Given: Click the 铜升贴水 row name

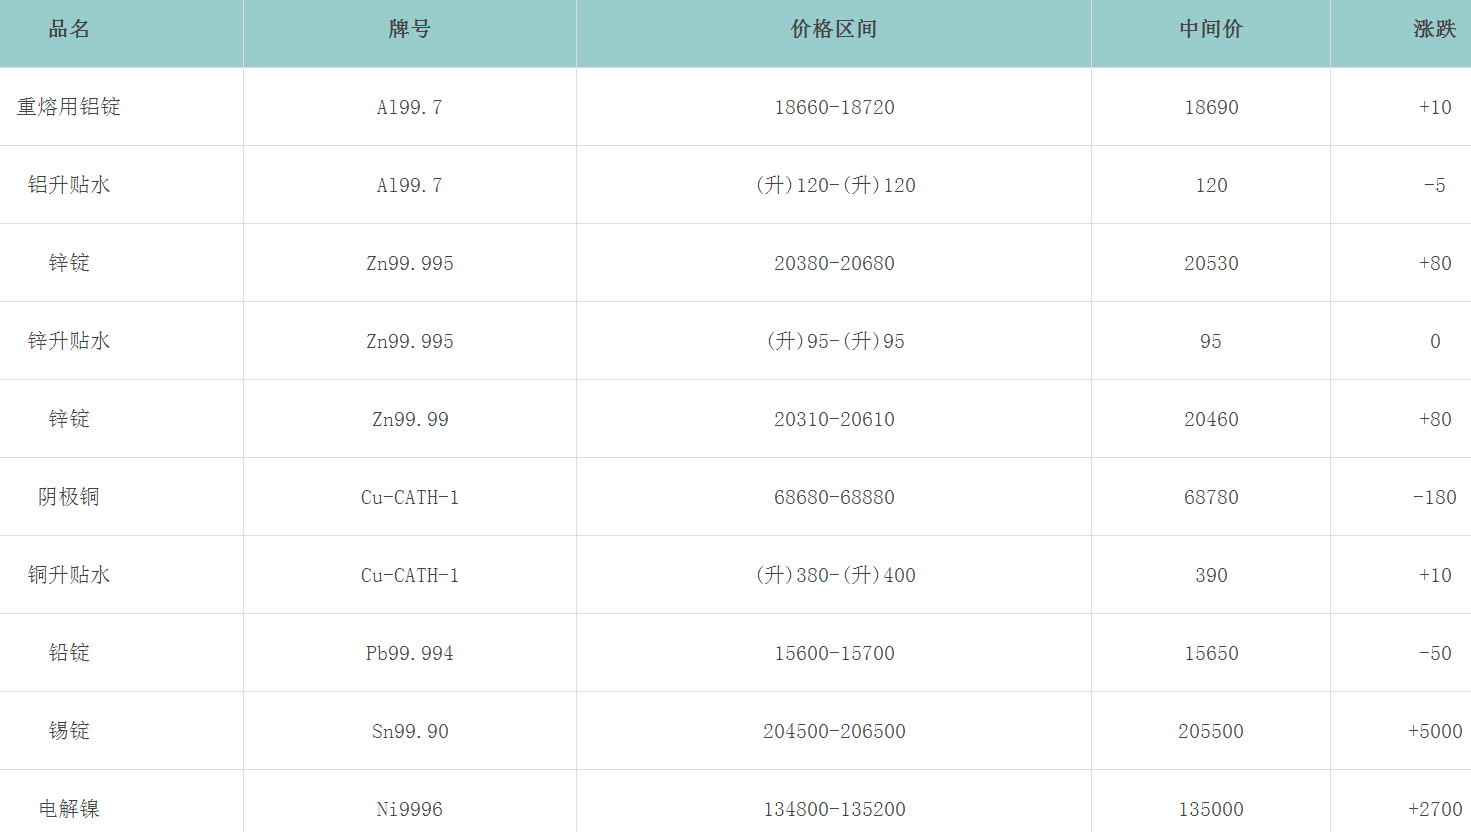Looking at the screenshot, I should (69, 575).
